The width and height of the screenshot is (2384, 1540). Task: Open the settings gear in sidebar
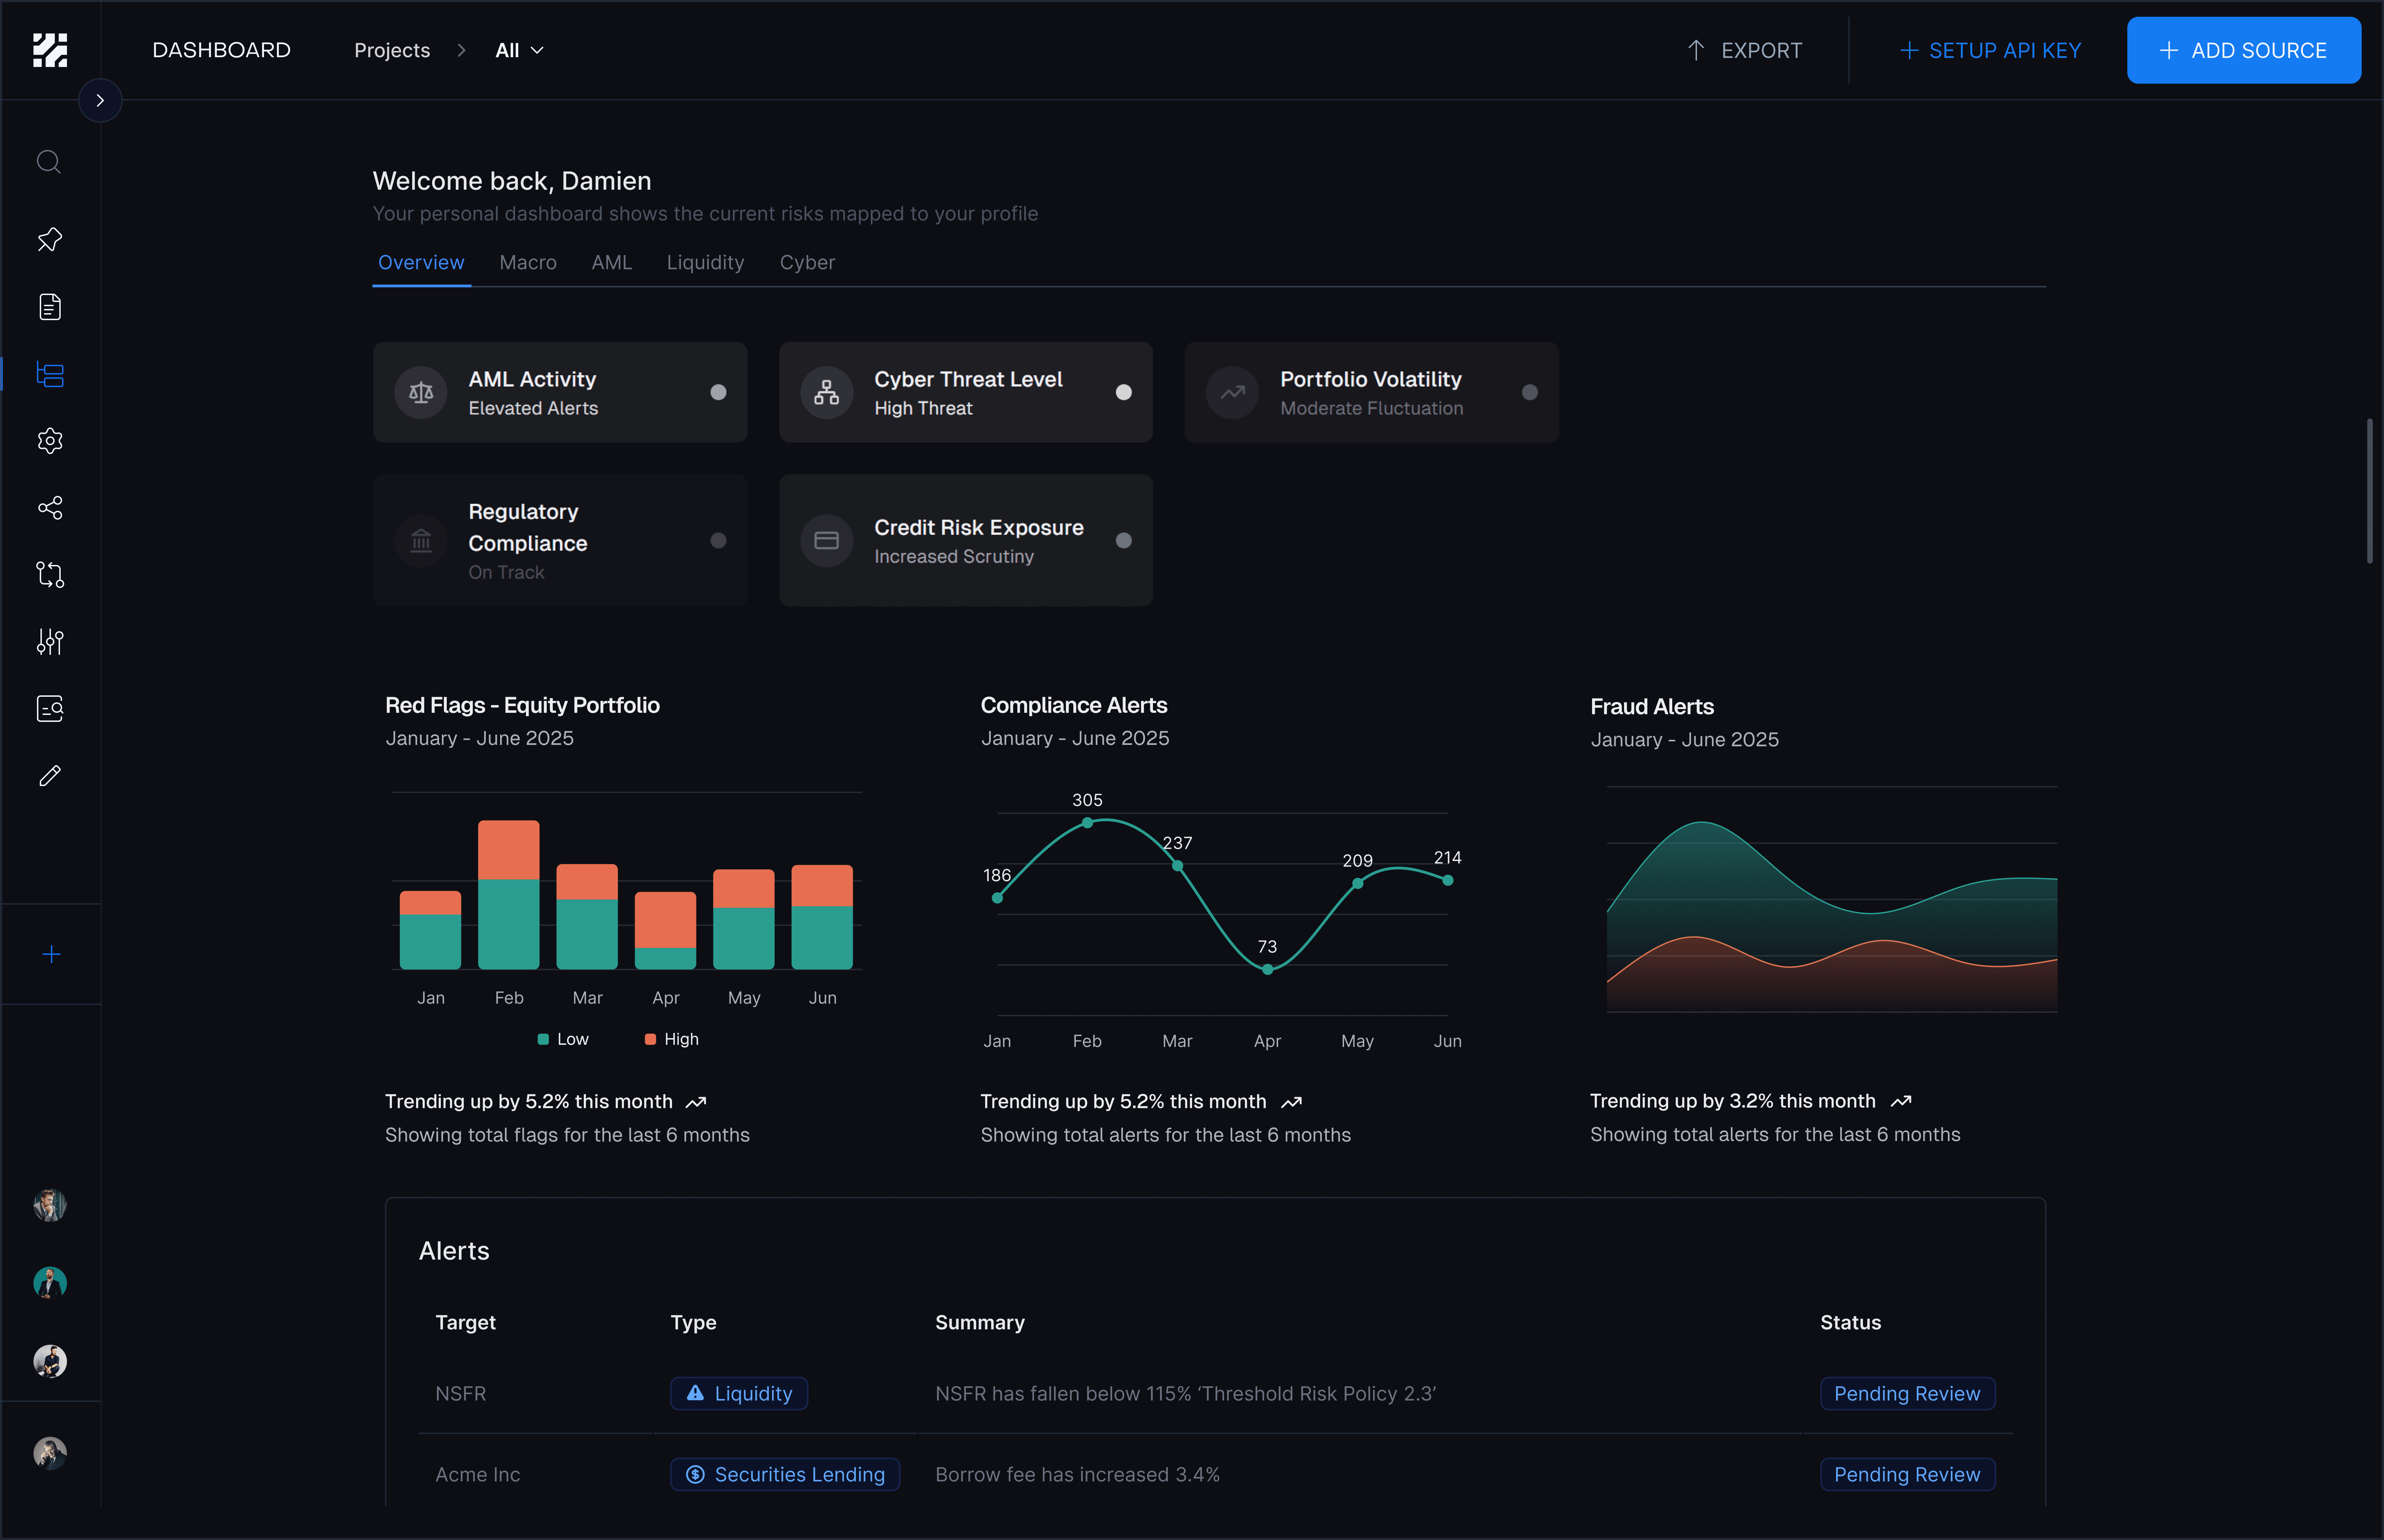(x=50, y=441)
